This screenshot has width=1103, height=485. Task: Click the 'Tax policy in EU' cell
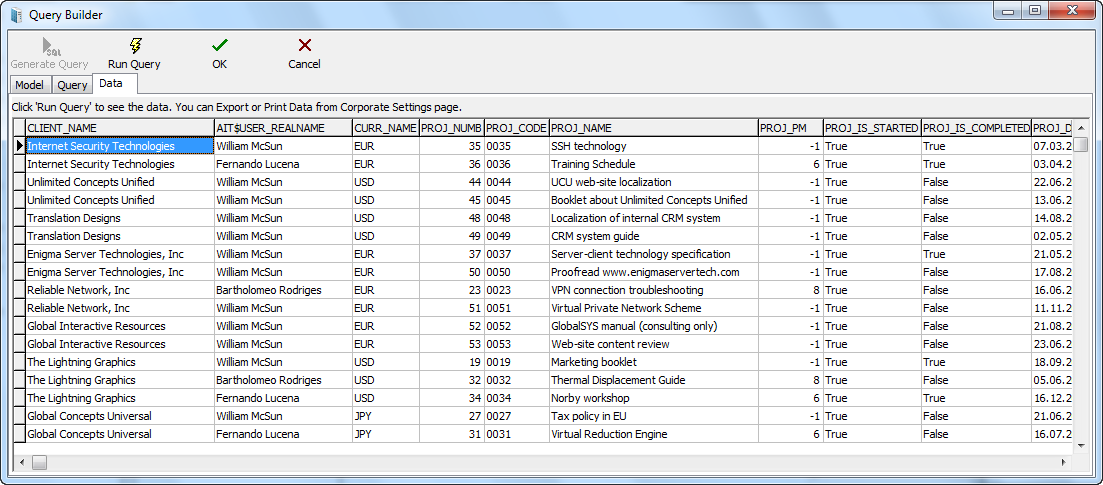pos(653,416)
